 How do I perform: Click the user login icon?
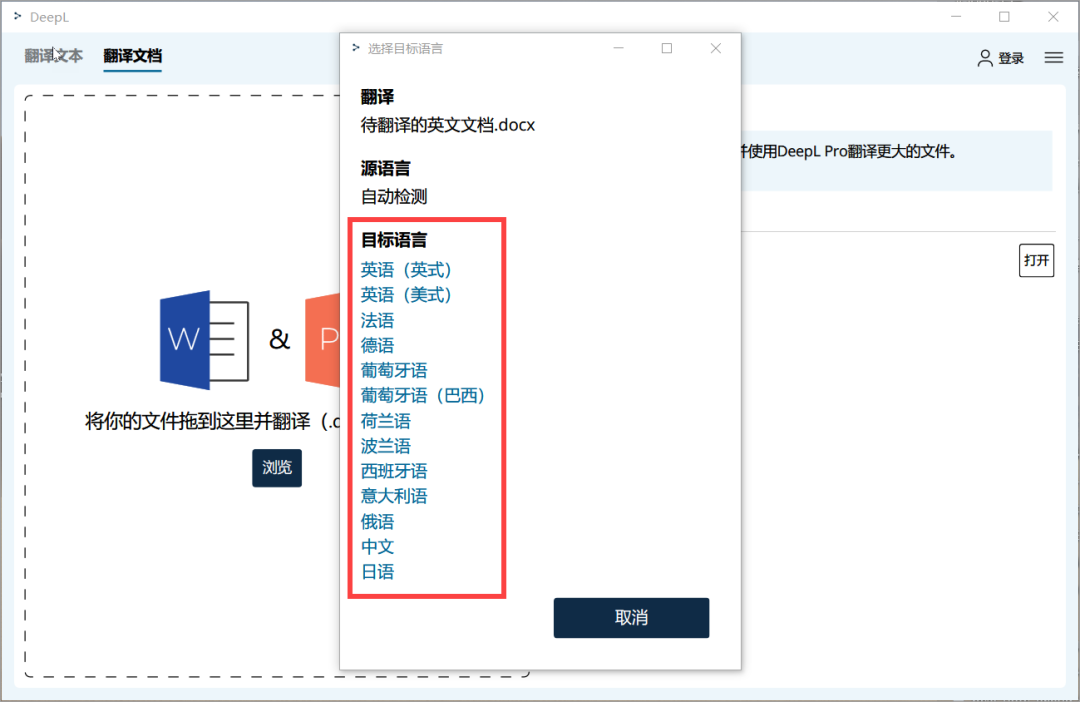pyautogui.click(x=985, y=59)
